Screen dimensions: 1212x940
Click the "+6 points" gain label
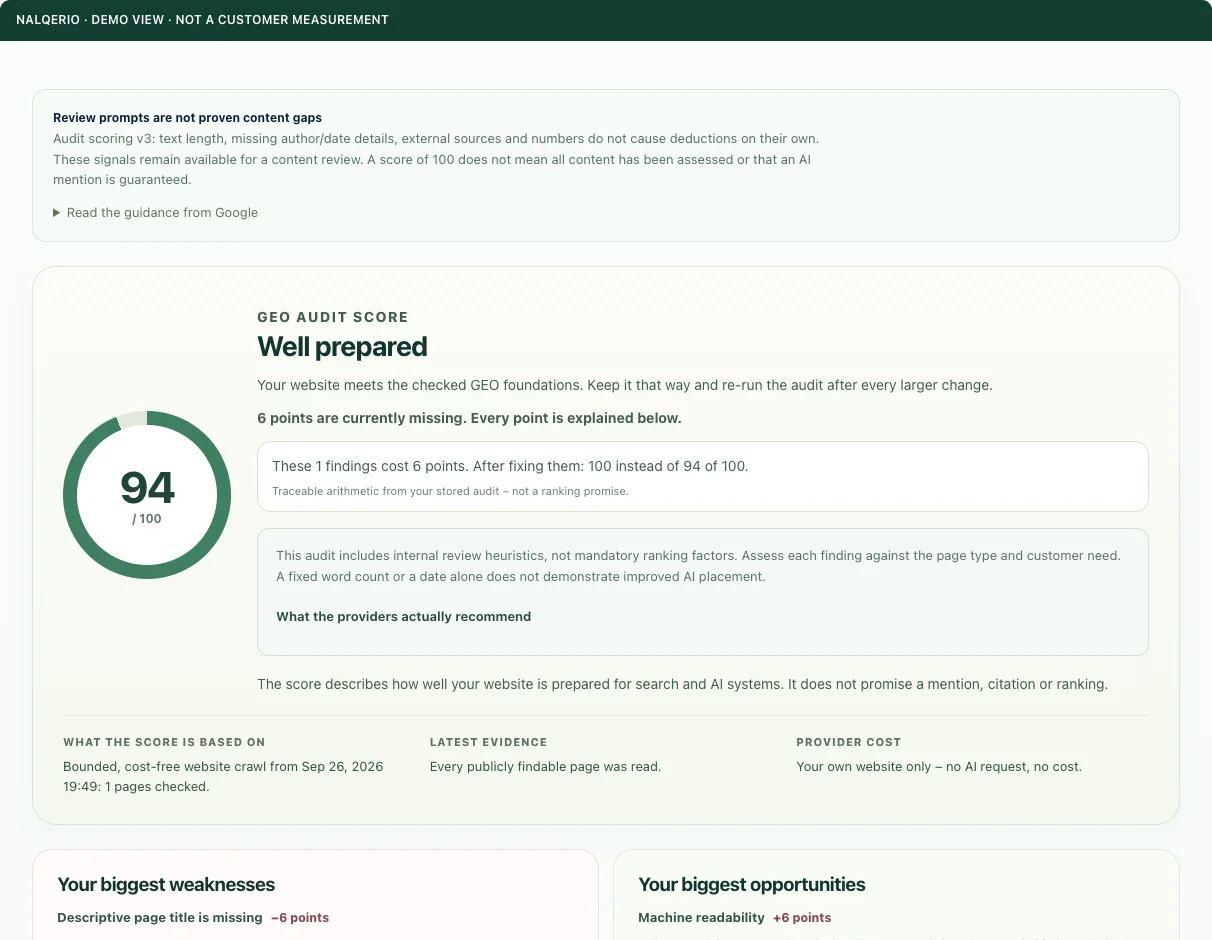point(802,917)
